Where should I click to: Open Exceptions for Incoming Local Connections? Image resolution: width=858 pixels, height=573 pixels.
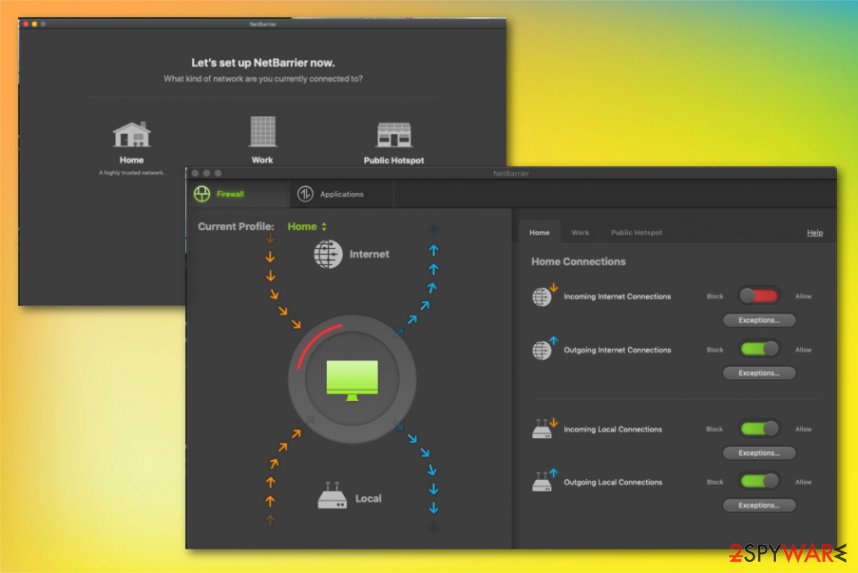click(x=759, y=453)
